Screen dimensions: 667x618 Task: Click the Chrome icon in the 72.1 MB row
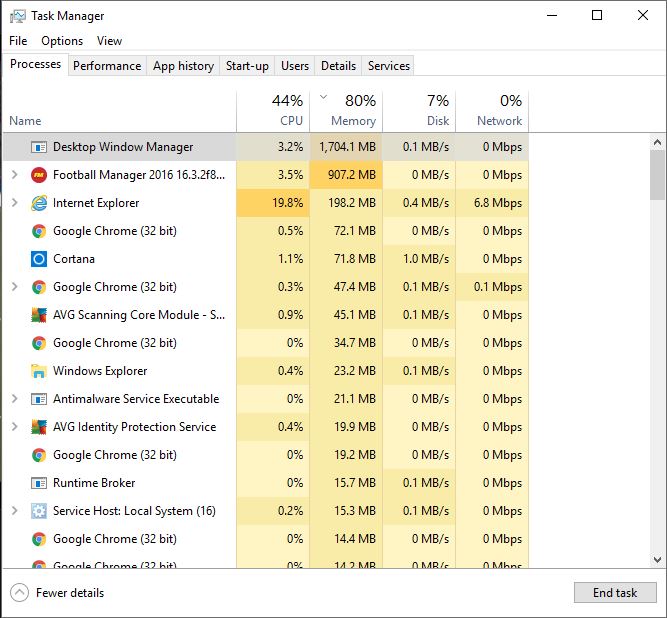pyautogui.click(x=39, y=231)
